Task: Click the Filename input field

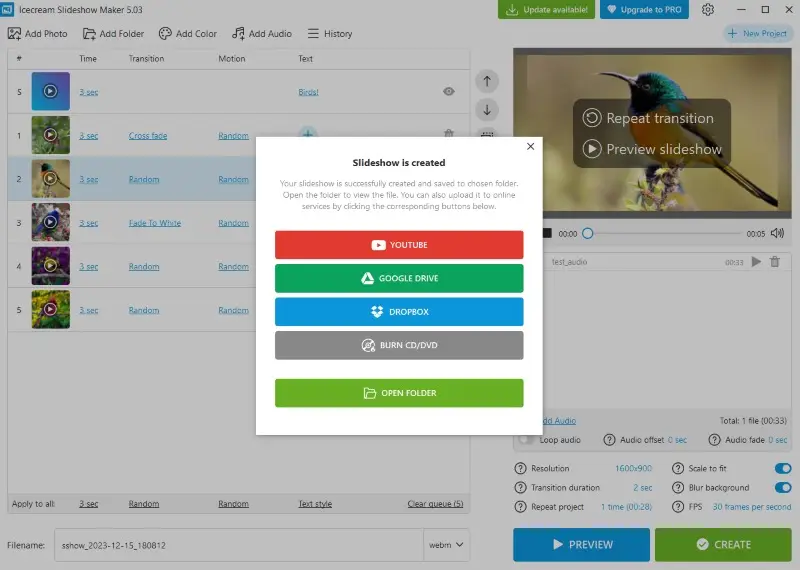Action: [x=239, y=545]
